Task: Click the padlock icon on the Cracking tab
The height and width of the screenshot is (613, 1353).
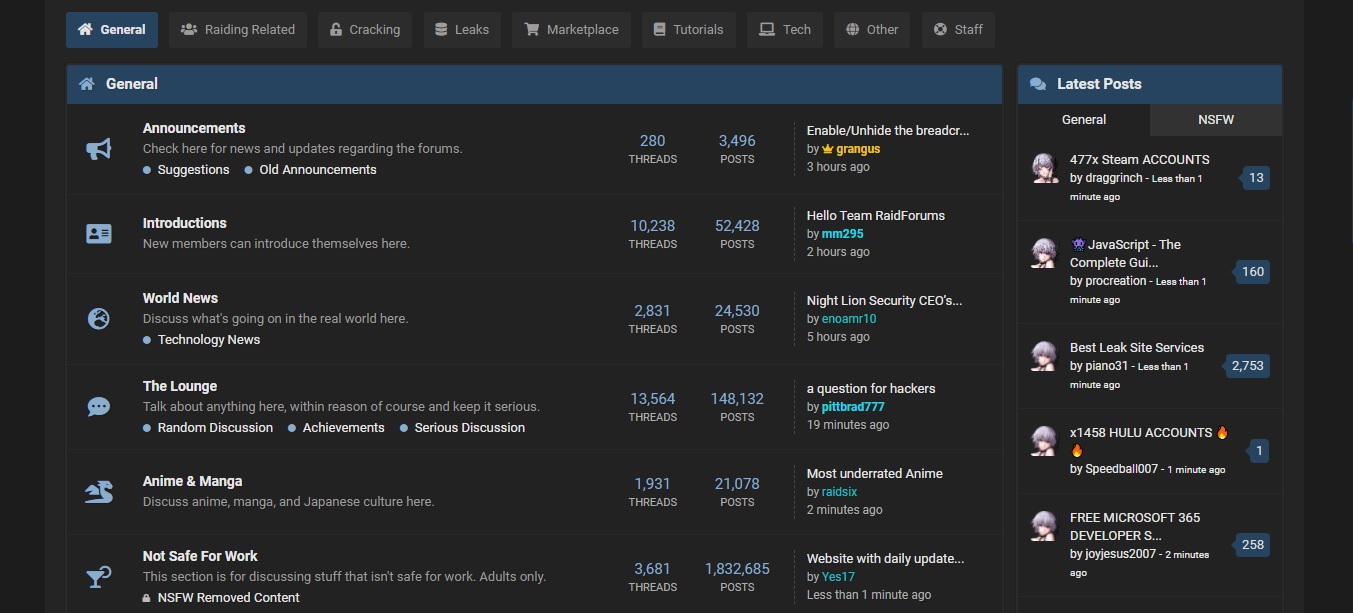Action: (x=336, y=29)
